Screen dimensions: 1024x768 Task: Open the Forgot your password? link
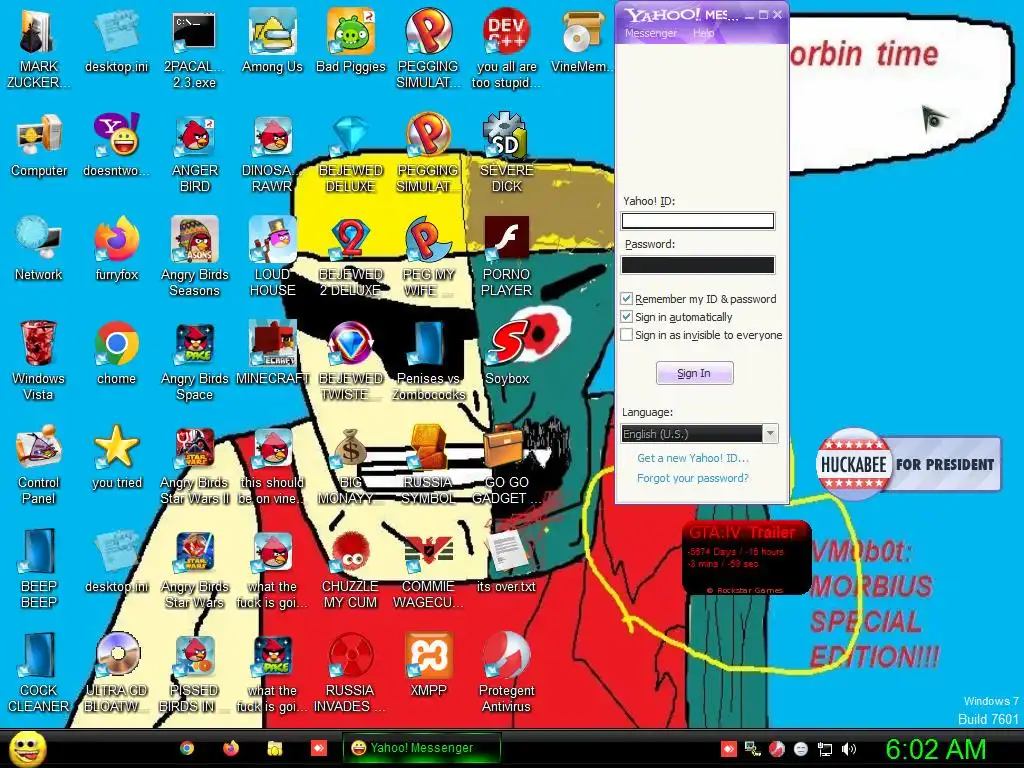click(693, 478)
